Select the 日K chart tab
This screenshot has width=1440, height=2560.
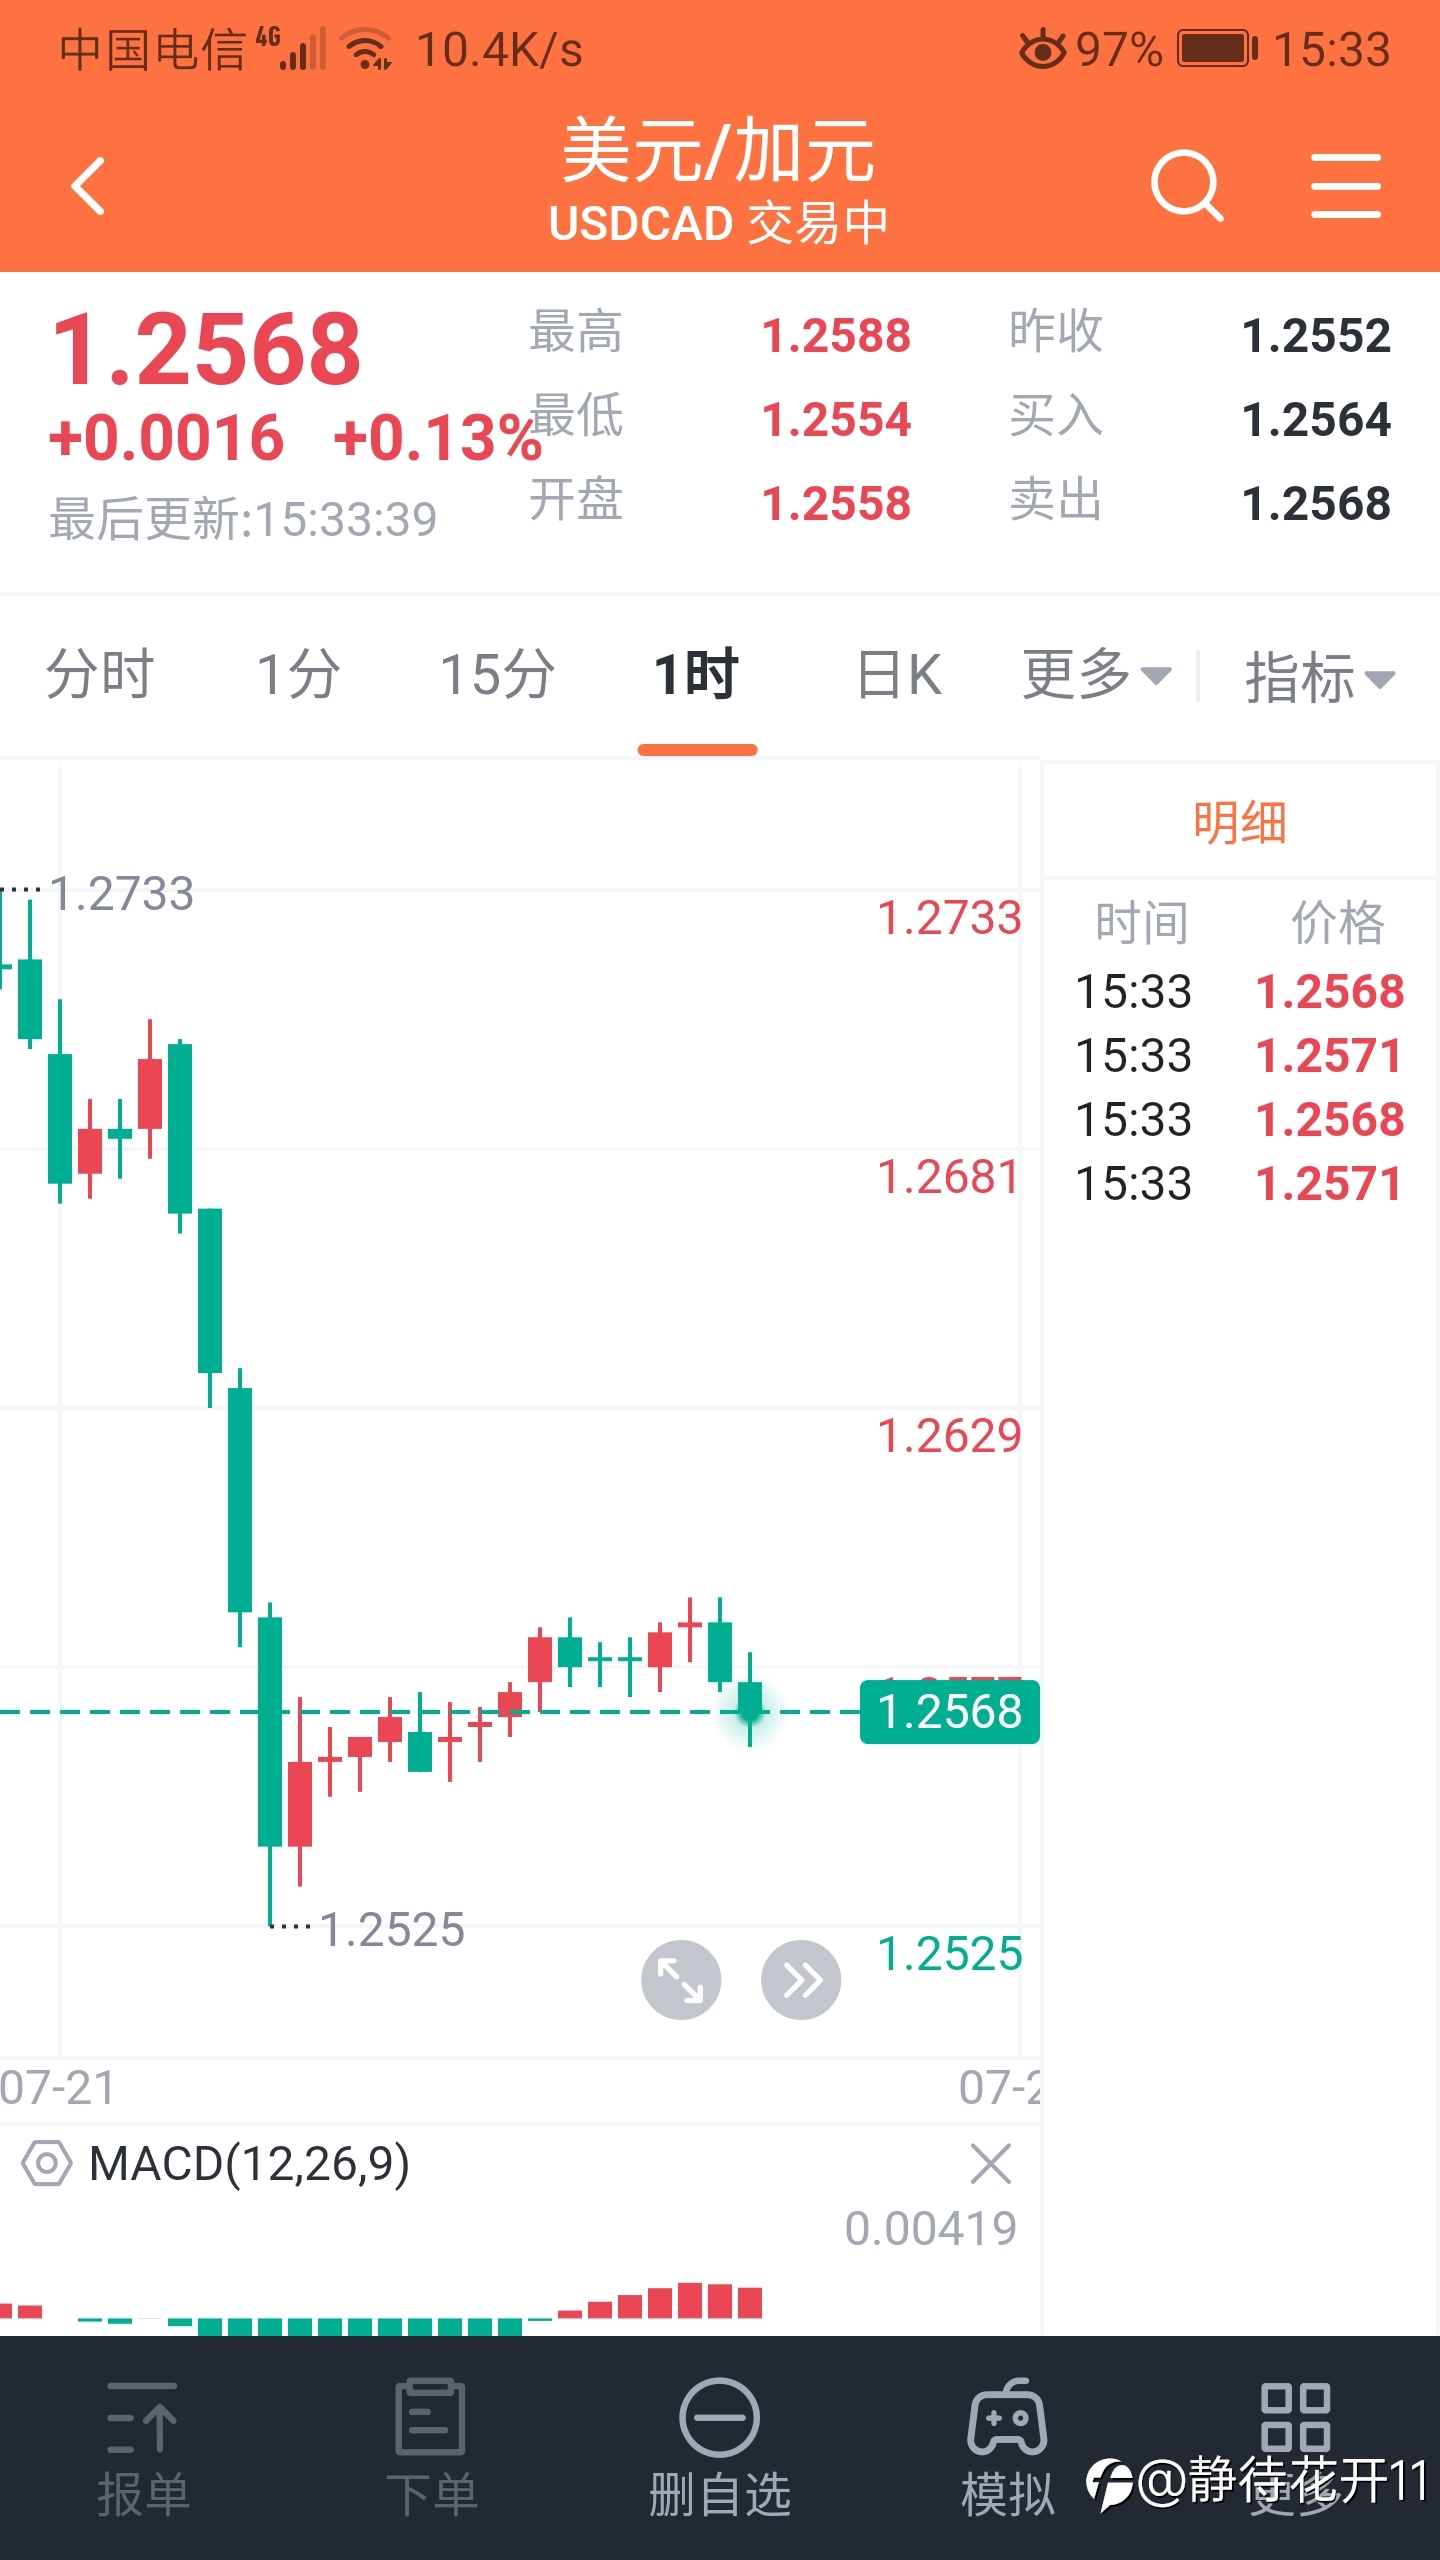point(899,674)
